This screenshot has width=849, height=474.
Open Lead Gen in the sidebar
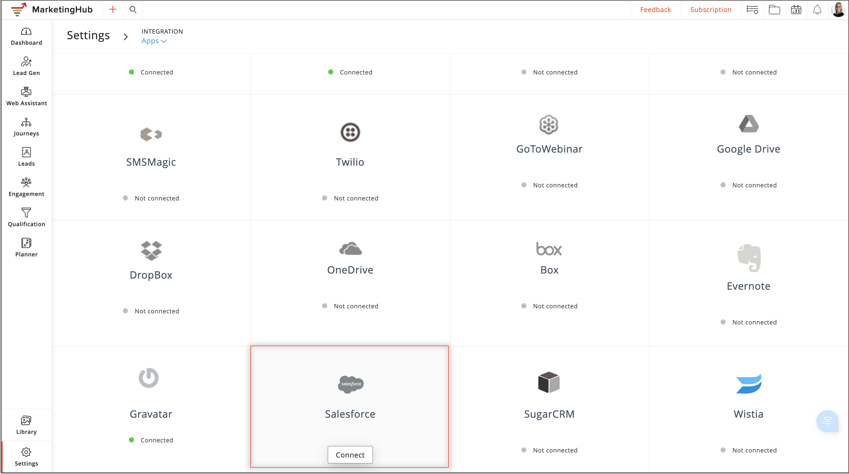coord(26,66)
